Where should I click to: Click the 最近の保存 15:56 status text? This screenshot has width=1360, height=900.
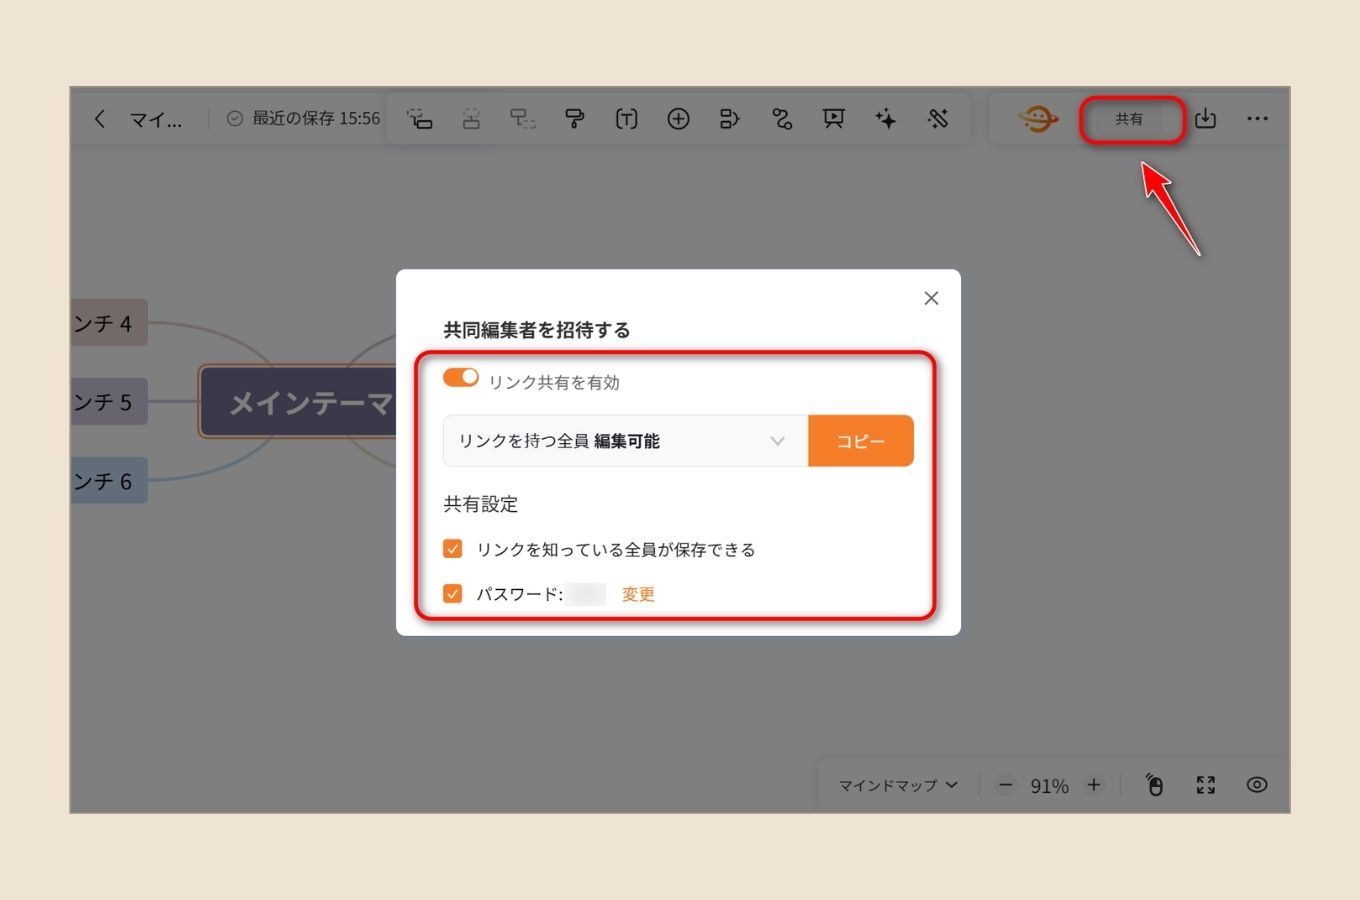tap(316, 119)
